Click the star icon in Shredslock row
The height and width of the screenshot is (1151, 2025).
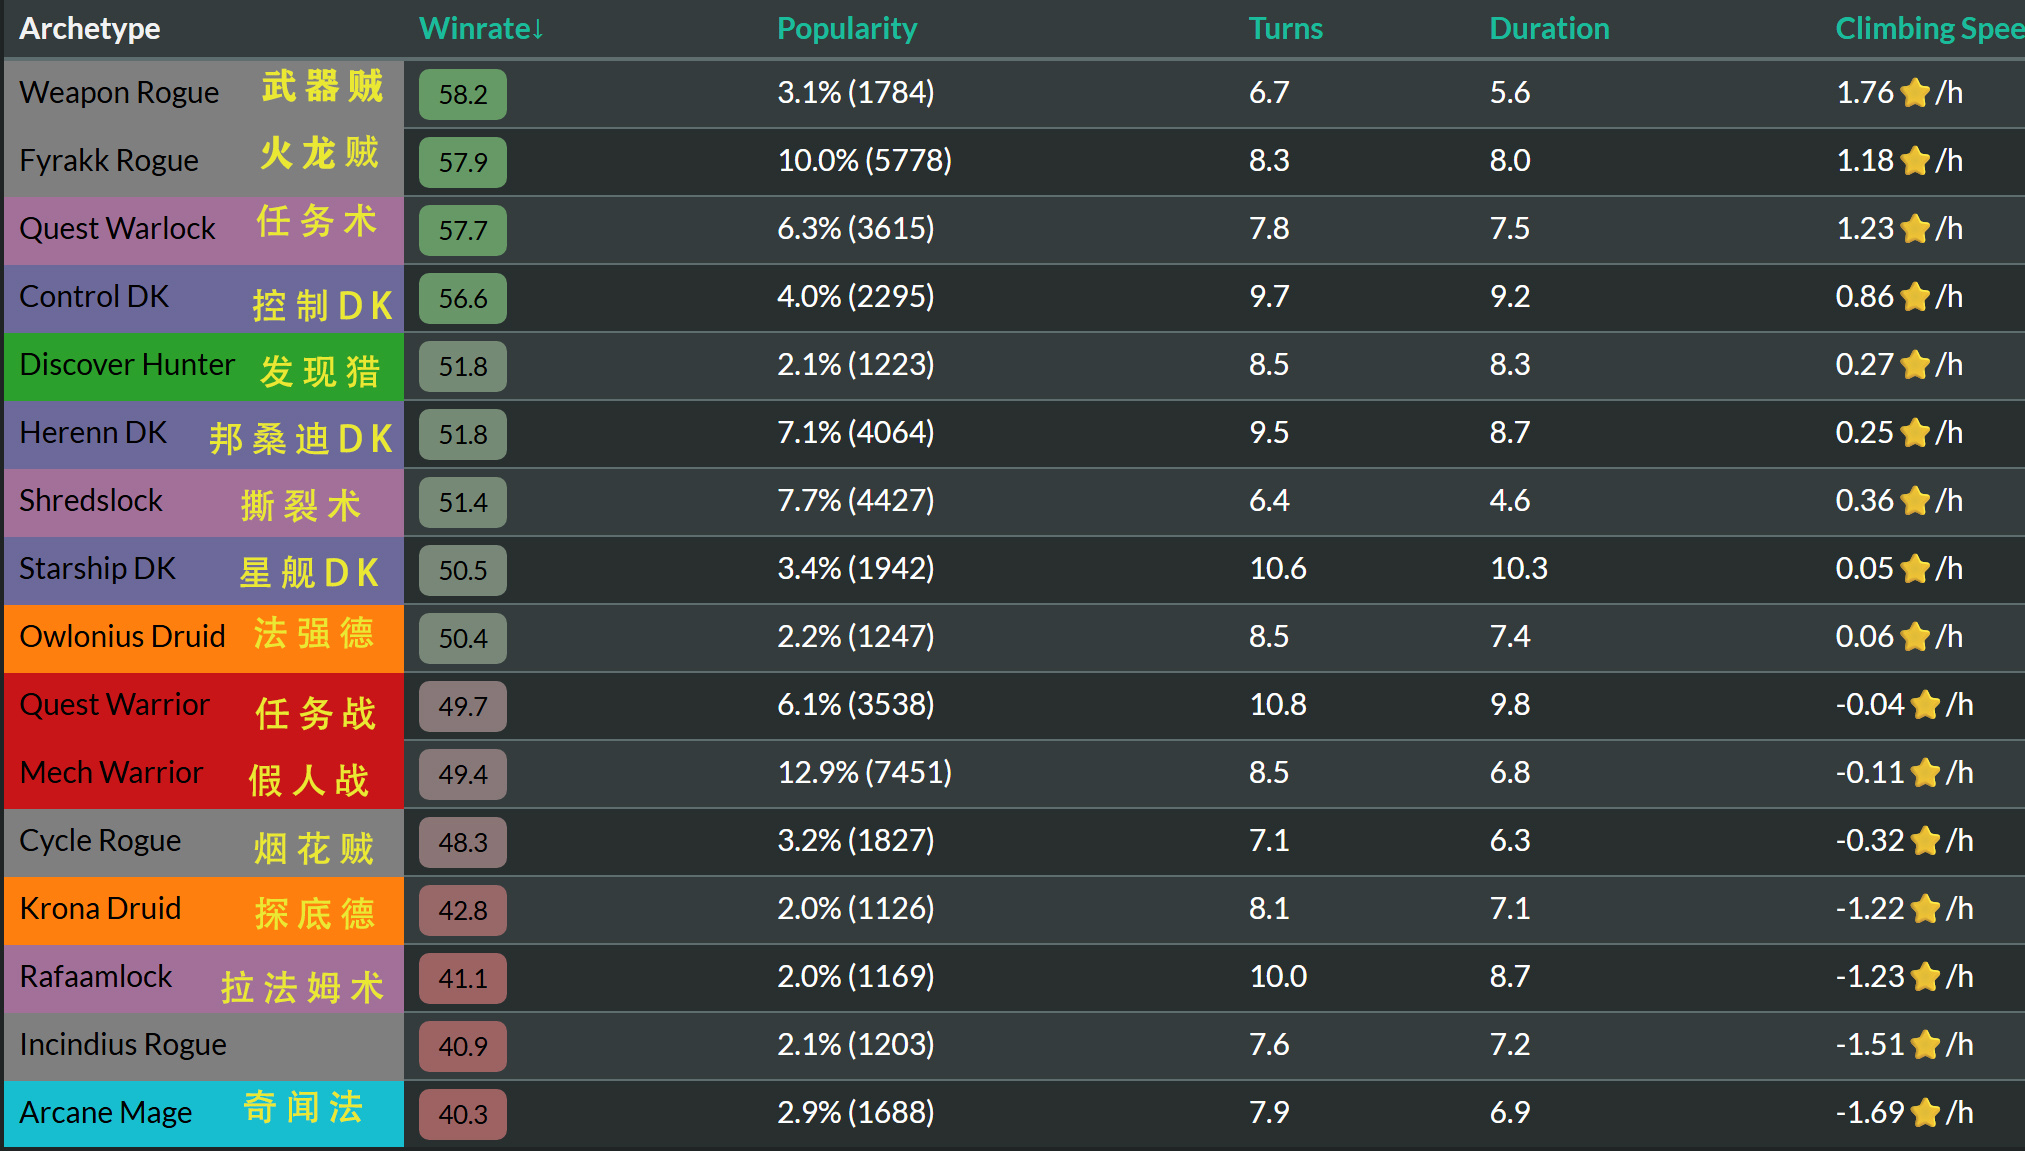1914,501
